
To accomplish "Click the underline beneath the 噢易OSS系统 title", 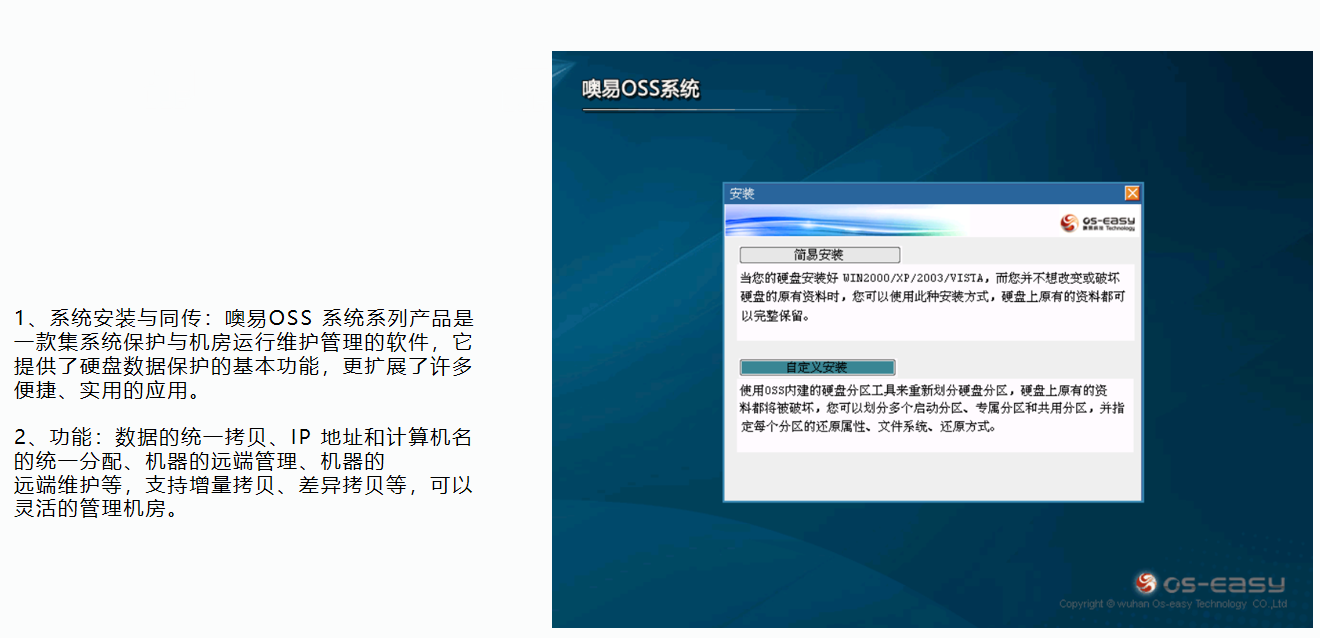I will click(700, 110).
